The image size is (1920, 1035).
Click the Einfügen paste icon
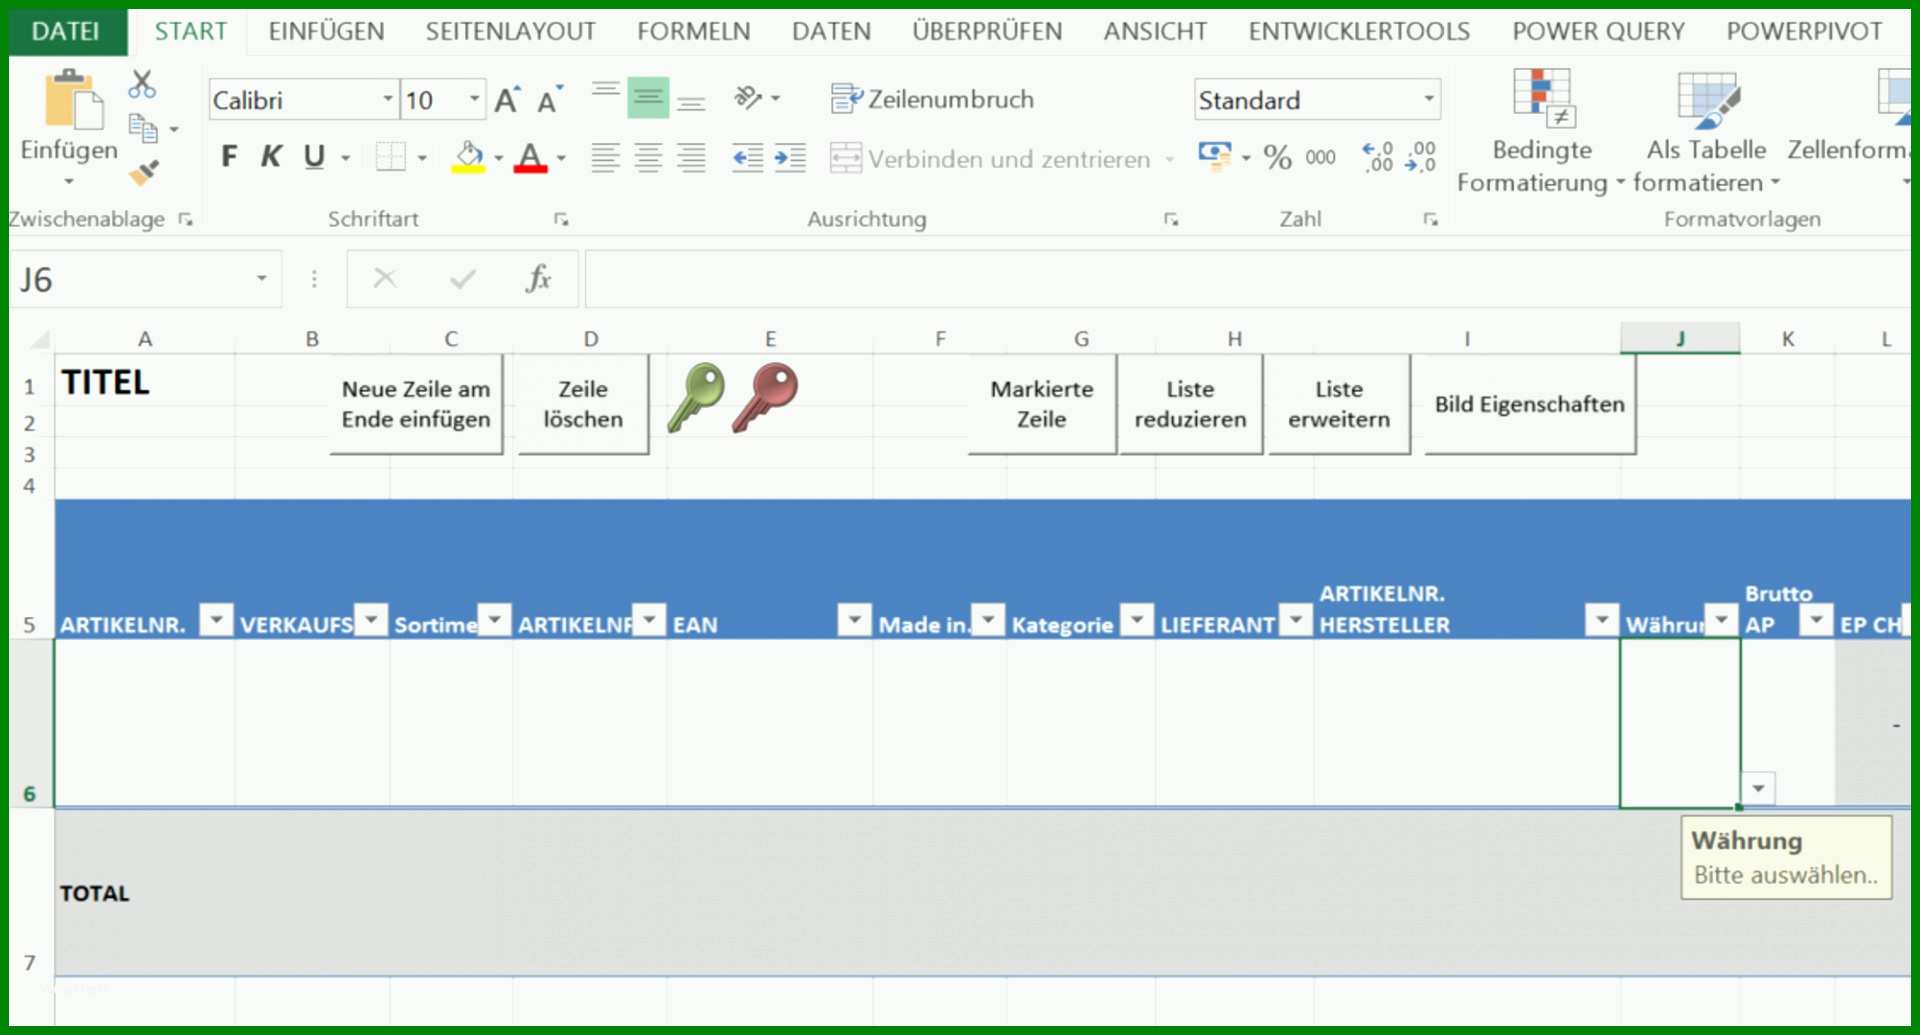point(72,100)
